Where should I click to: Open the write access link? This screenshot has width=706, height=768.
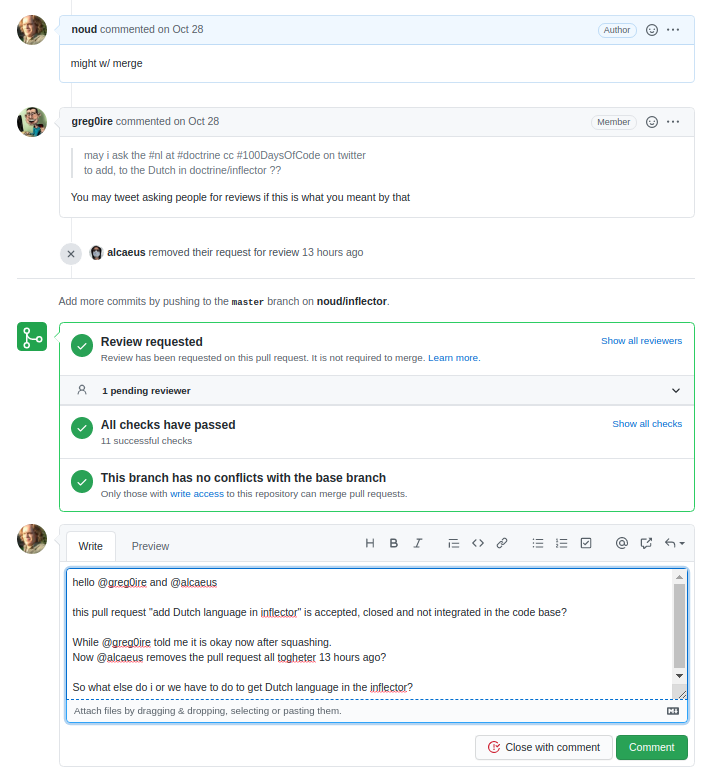196,494
